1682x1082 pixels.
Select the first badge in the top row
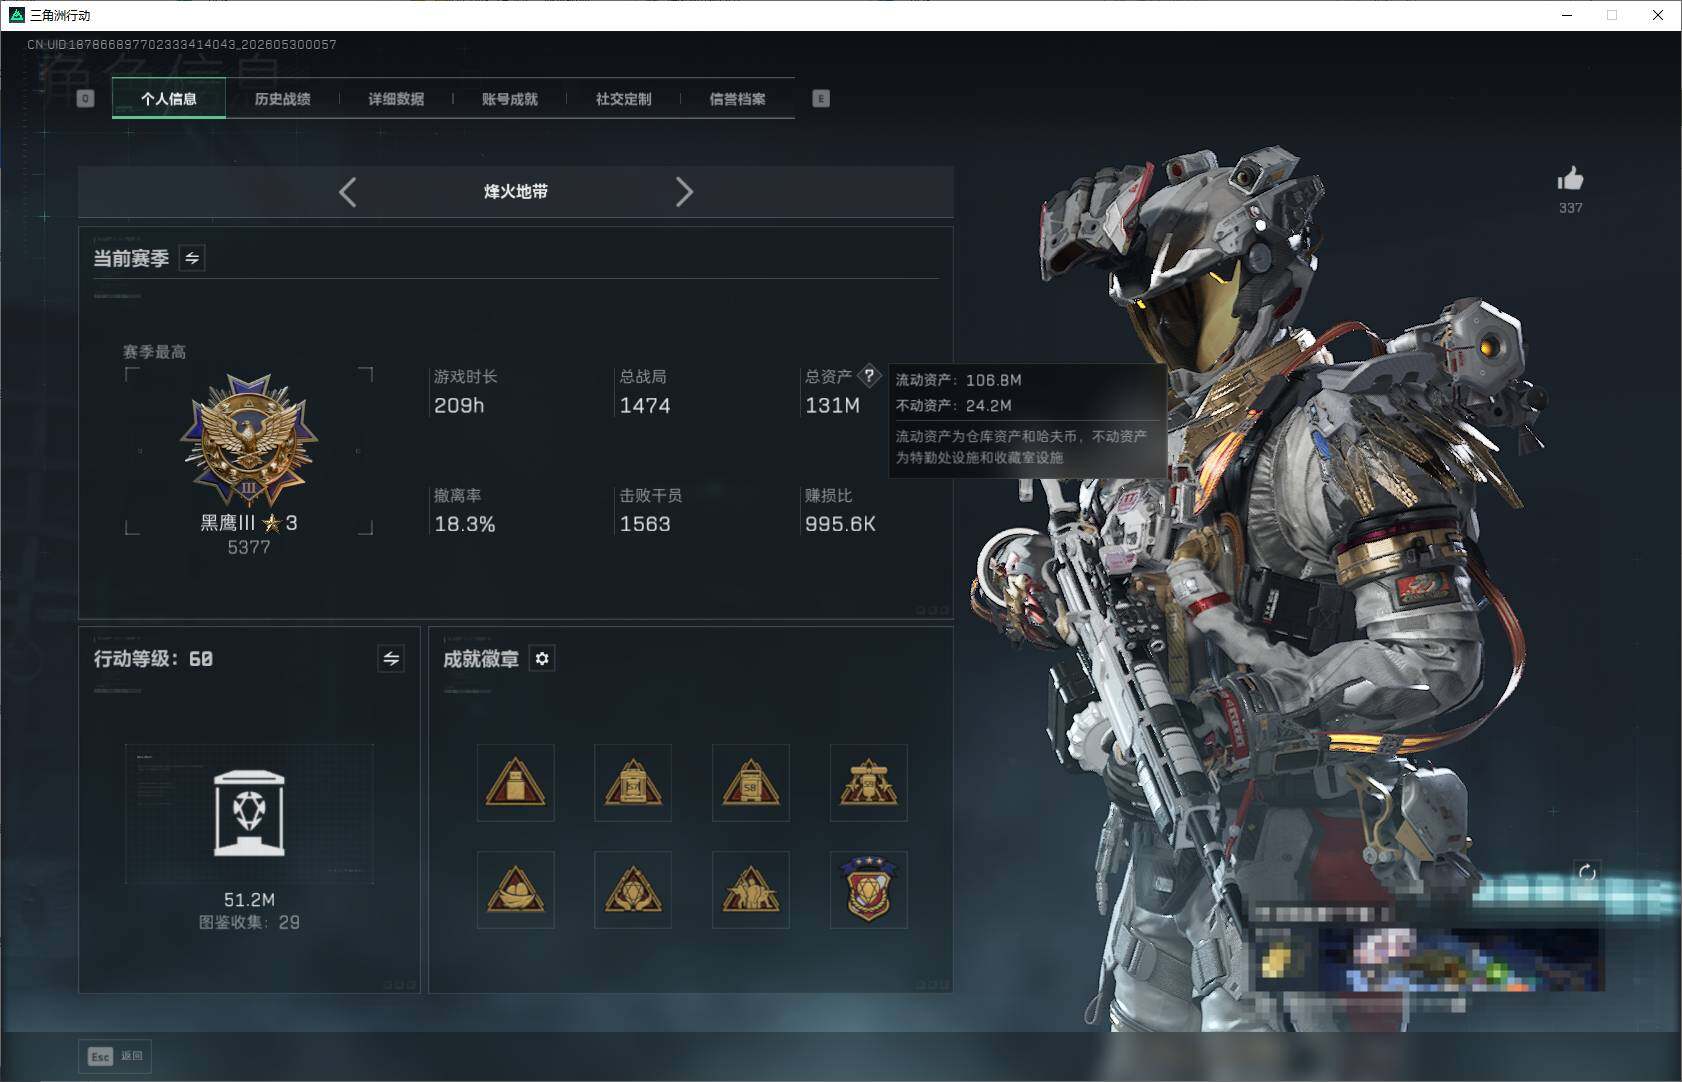pyautogui.click(x=516, y=782)
